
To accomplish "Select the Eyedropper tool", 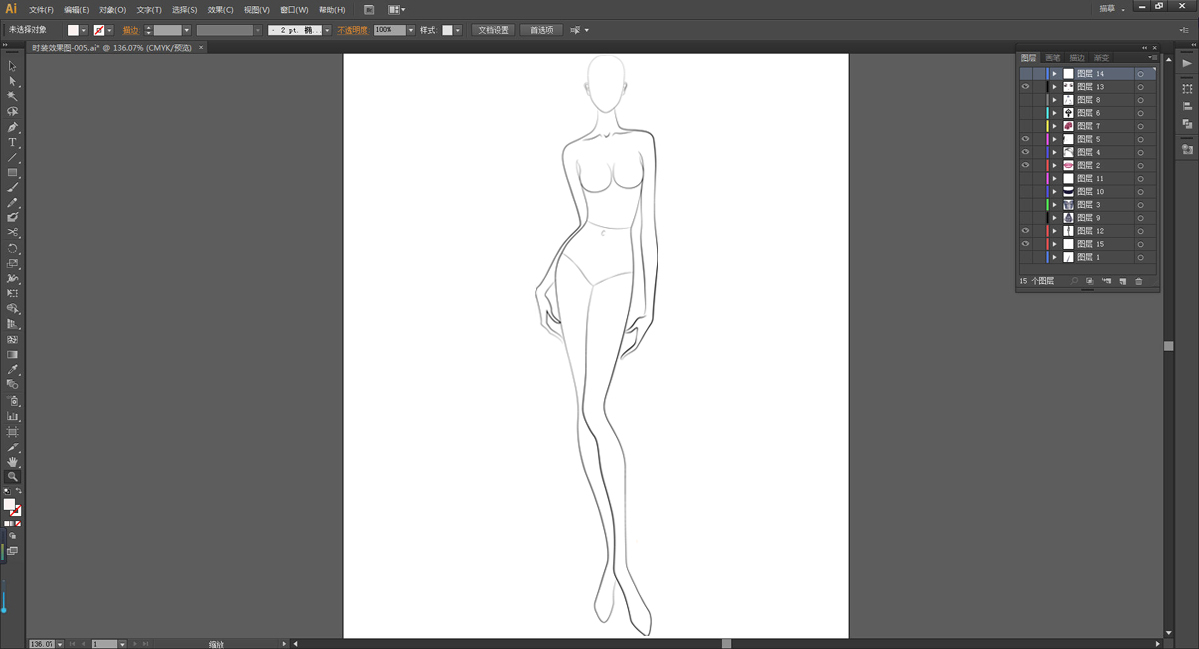I will (12, 370).
